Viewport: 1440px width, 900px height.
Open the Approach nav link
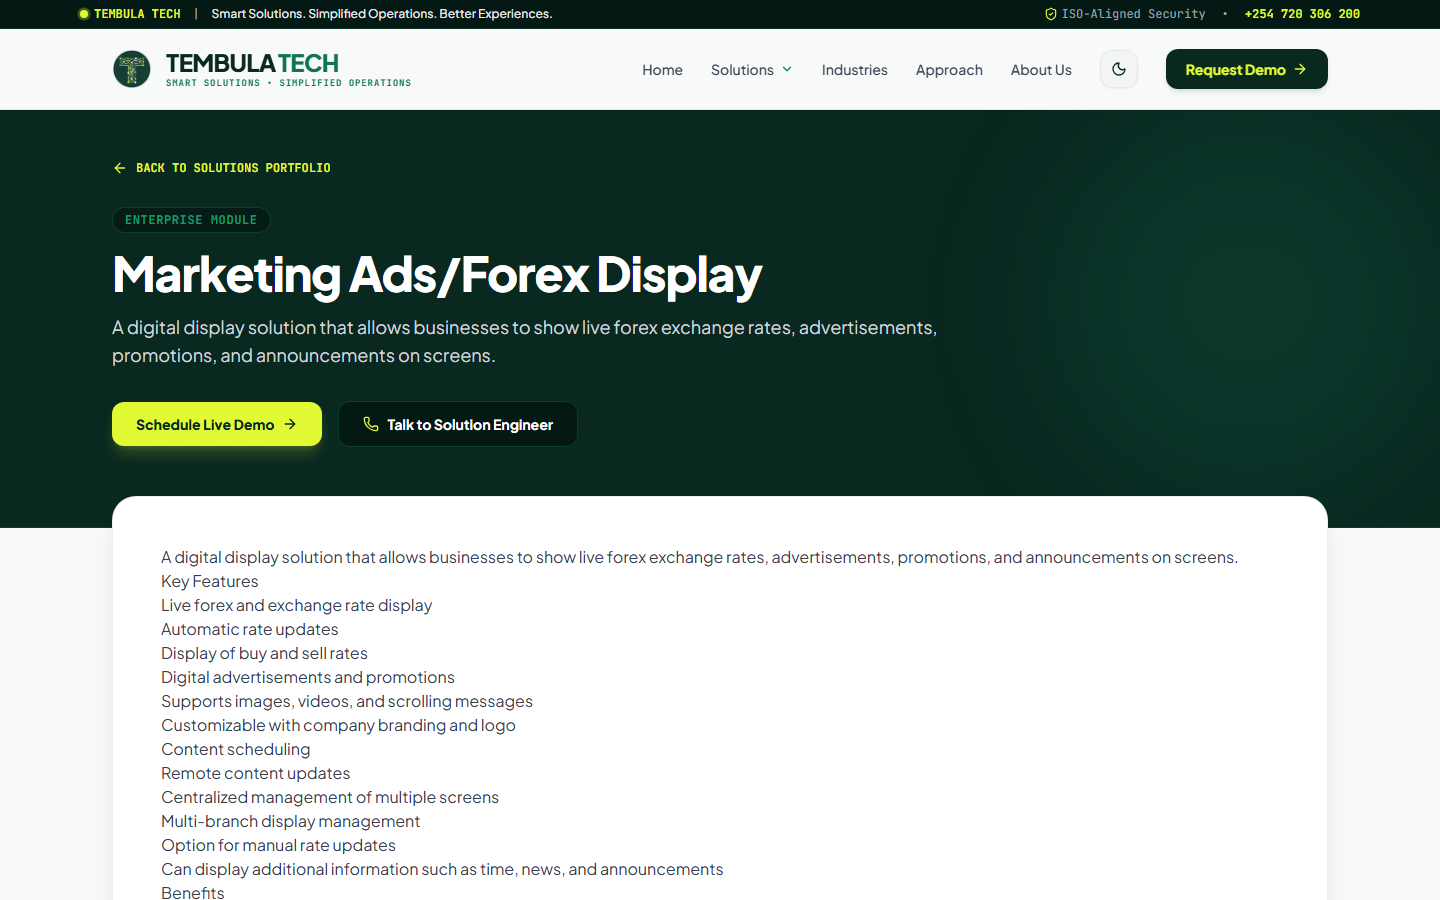point(949,70)
